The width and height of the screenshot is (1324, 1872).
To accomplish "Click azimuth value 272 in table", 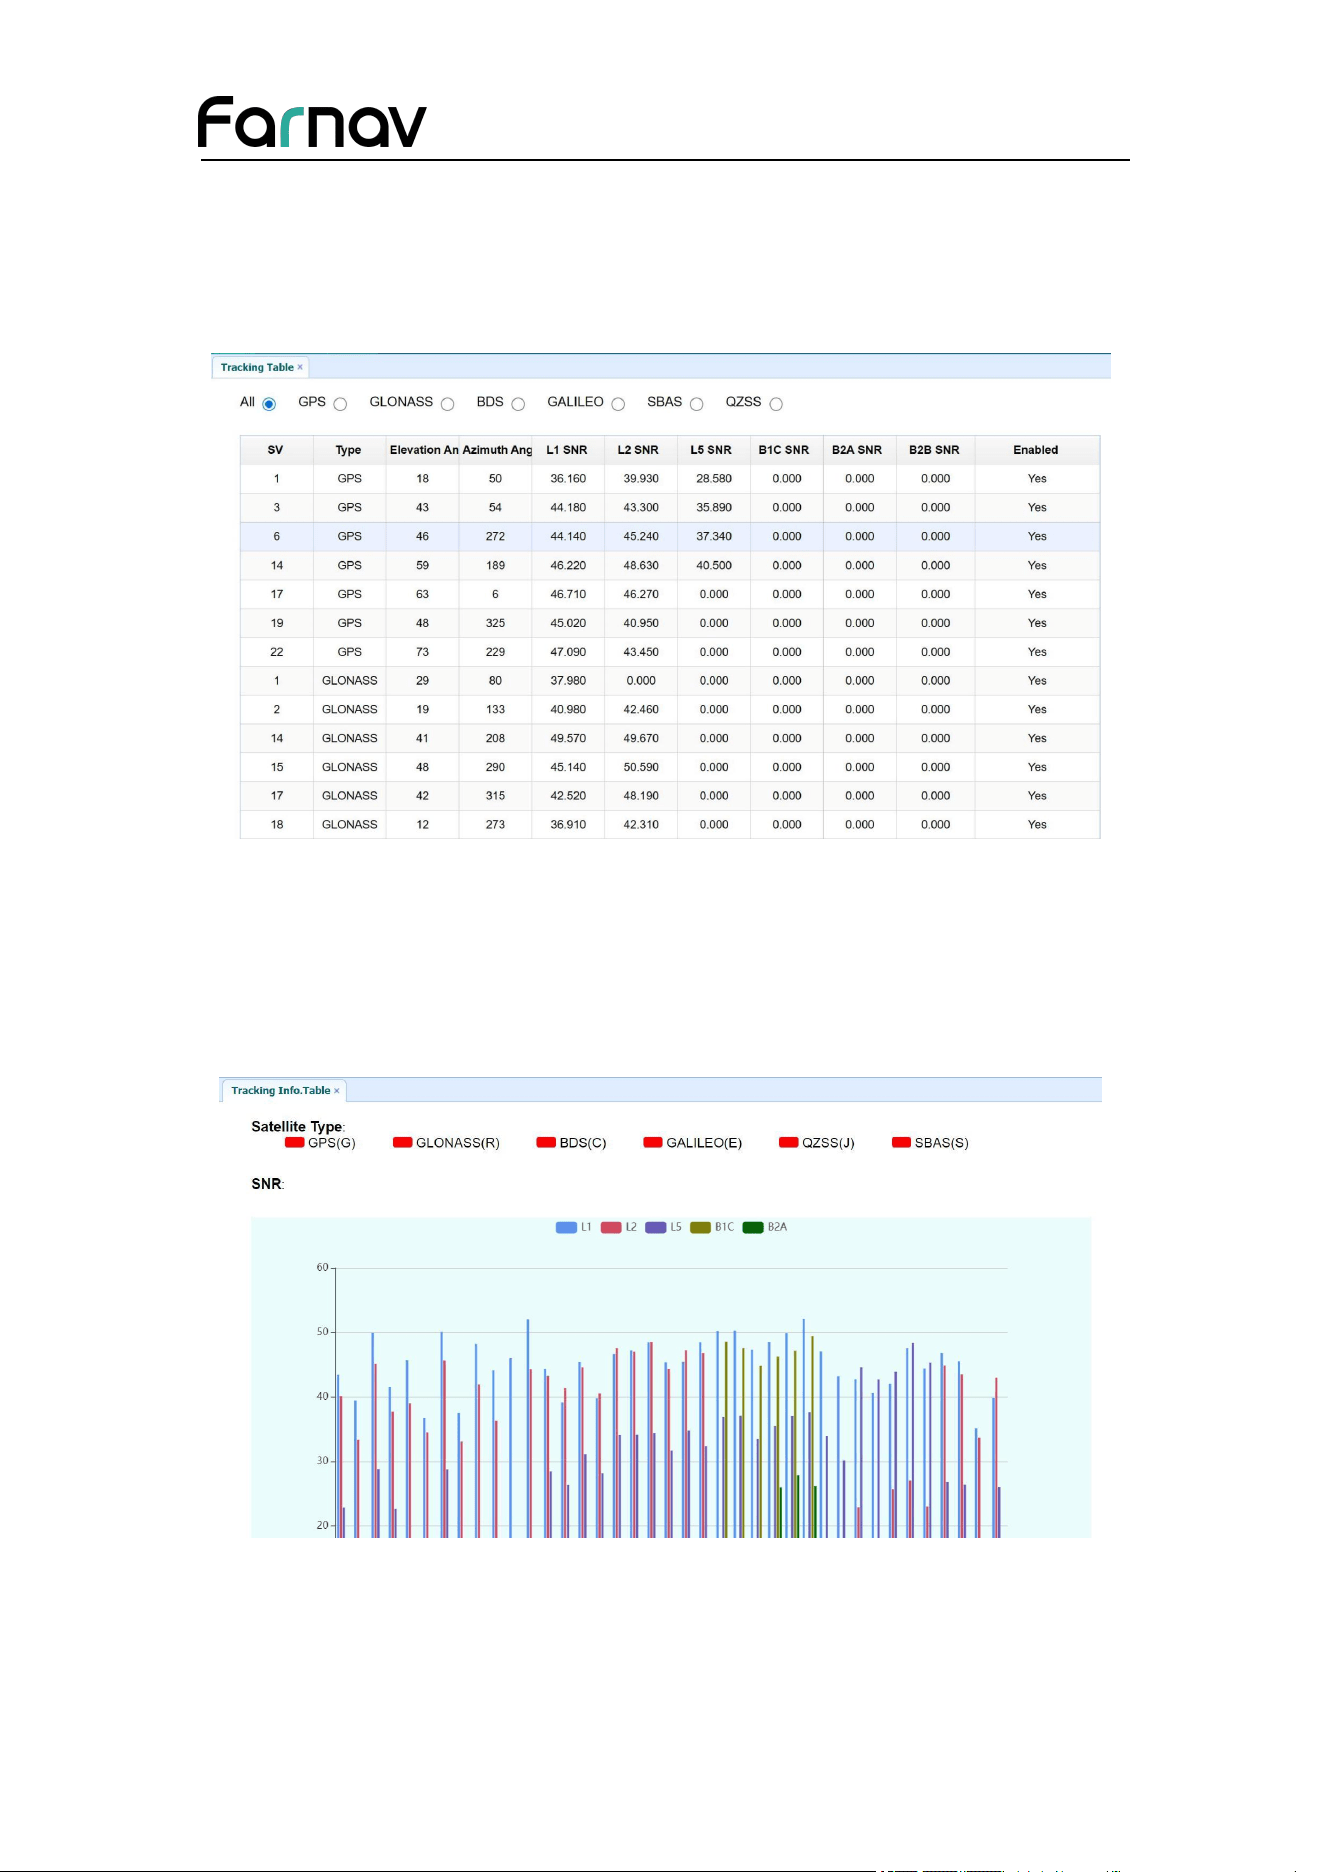I will tap(495, 537).
